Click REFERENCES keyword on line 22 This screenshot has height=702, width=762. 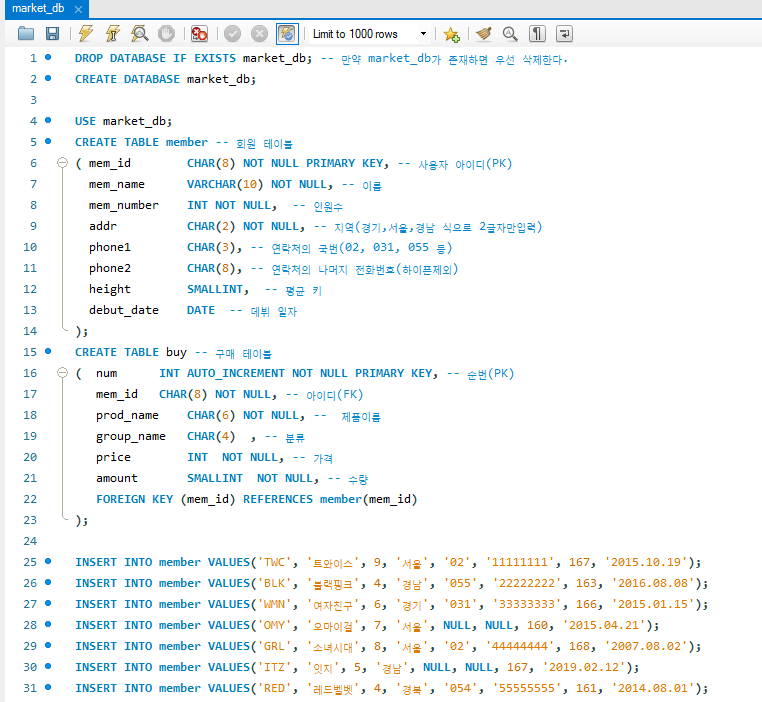coord(277,499)
